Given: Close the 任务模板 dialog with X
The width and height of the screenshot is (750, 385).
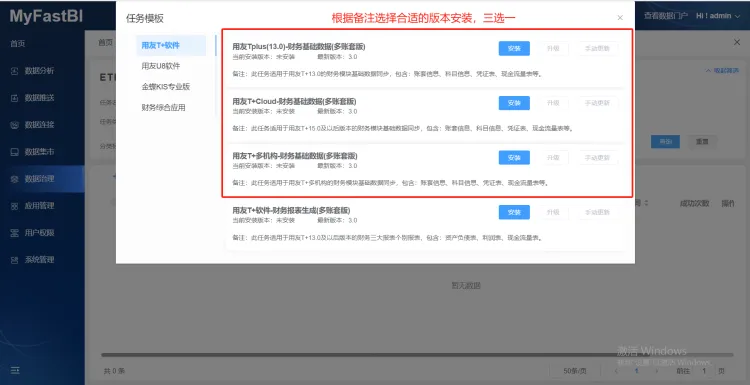Looking at the screenshot, I should click(x=620, y=18).
